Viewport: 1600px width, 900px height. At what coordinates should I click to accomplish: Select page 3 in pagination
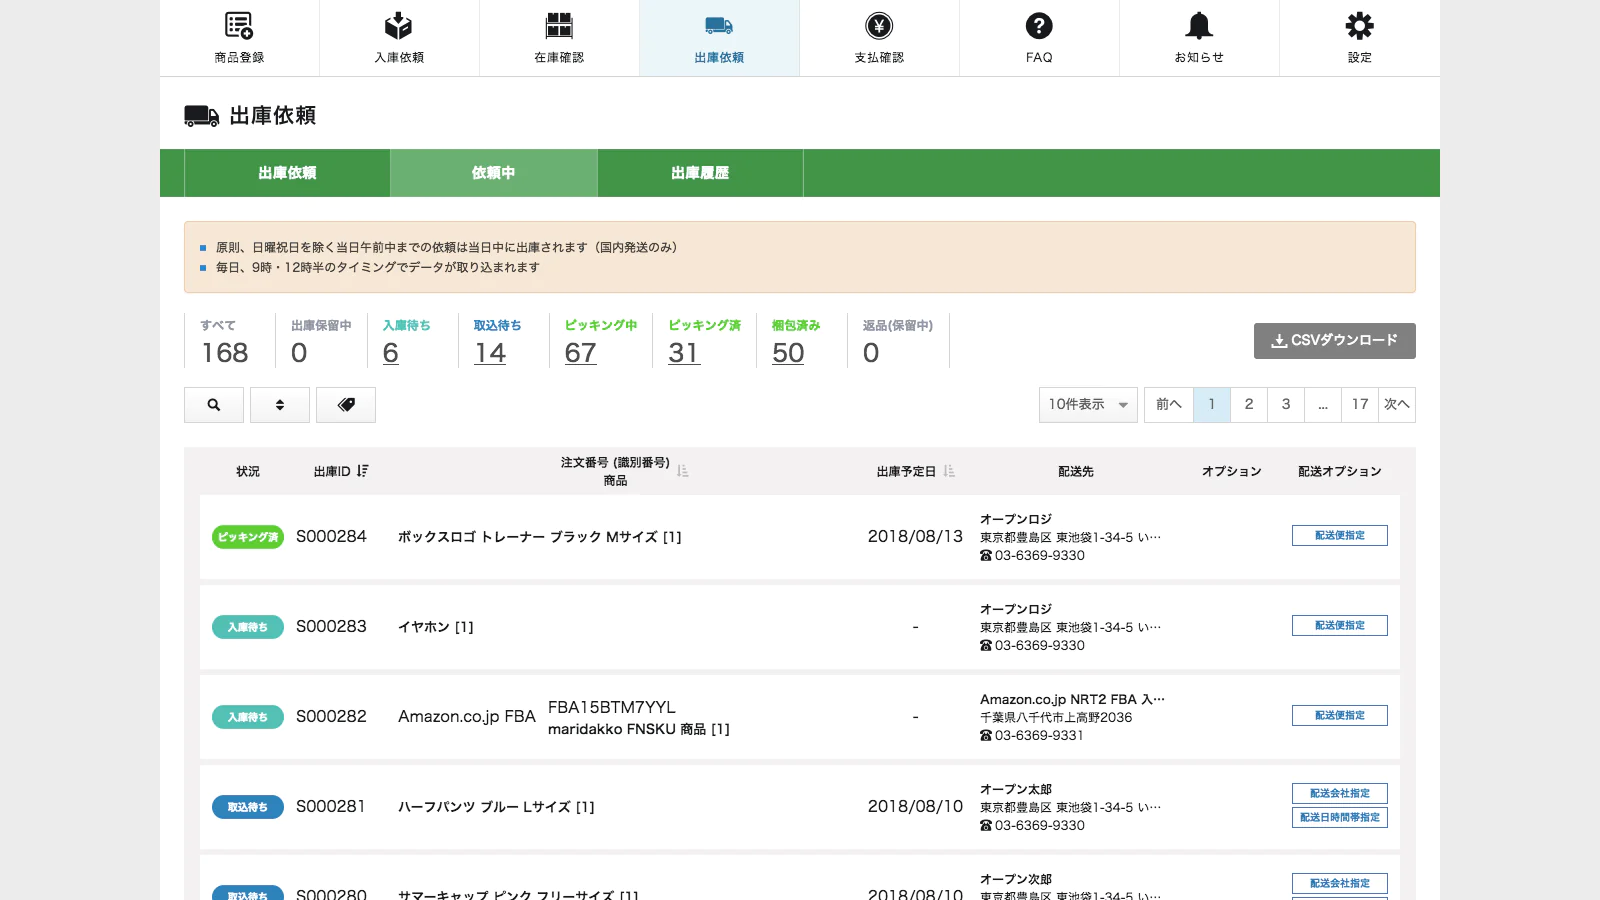tap(1286, 405)
